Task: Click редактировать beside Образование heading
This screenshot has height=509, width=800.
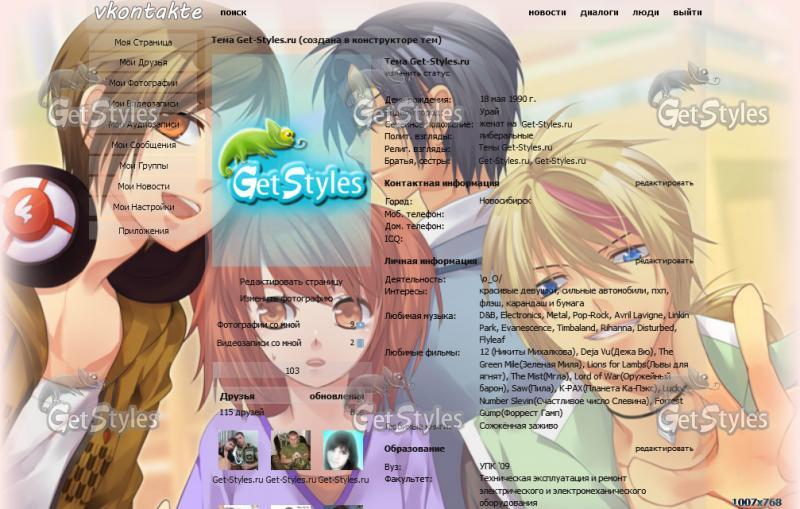Action: tap(663, 449)
